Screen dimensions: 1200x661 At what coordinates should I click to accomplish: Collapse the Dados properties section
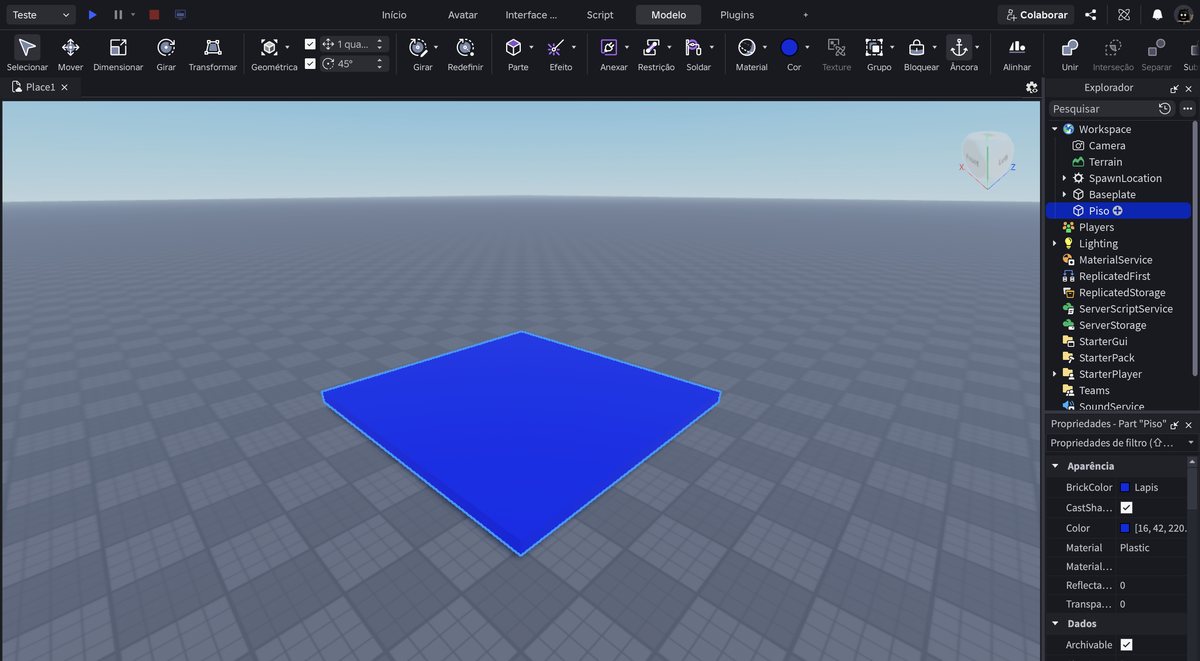(x=1055, y=624)
